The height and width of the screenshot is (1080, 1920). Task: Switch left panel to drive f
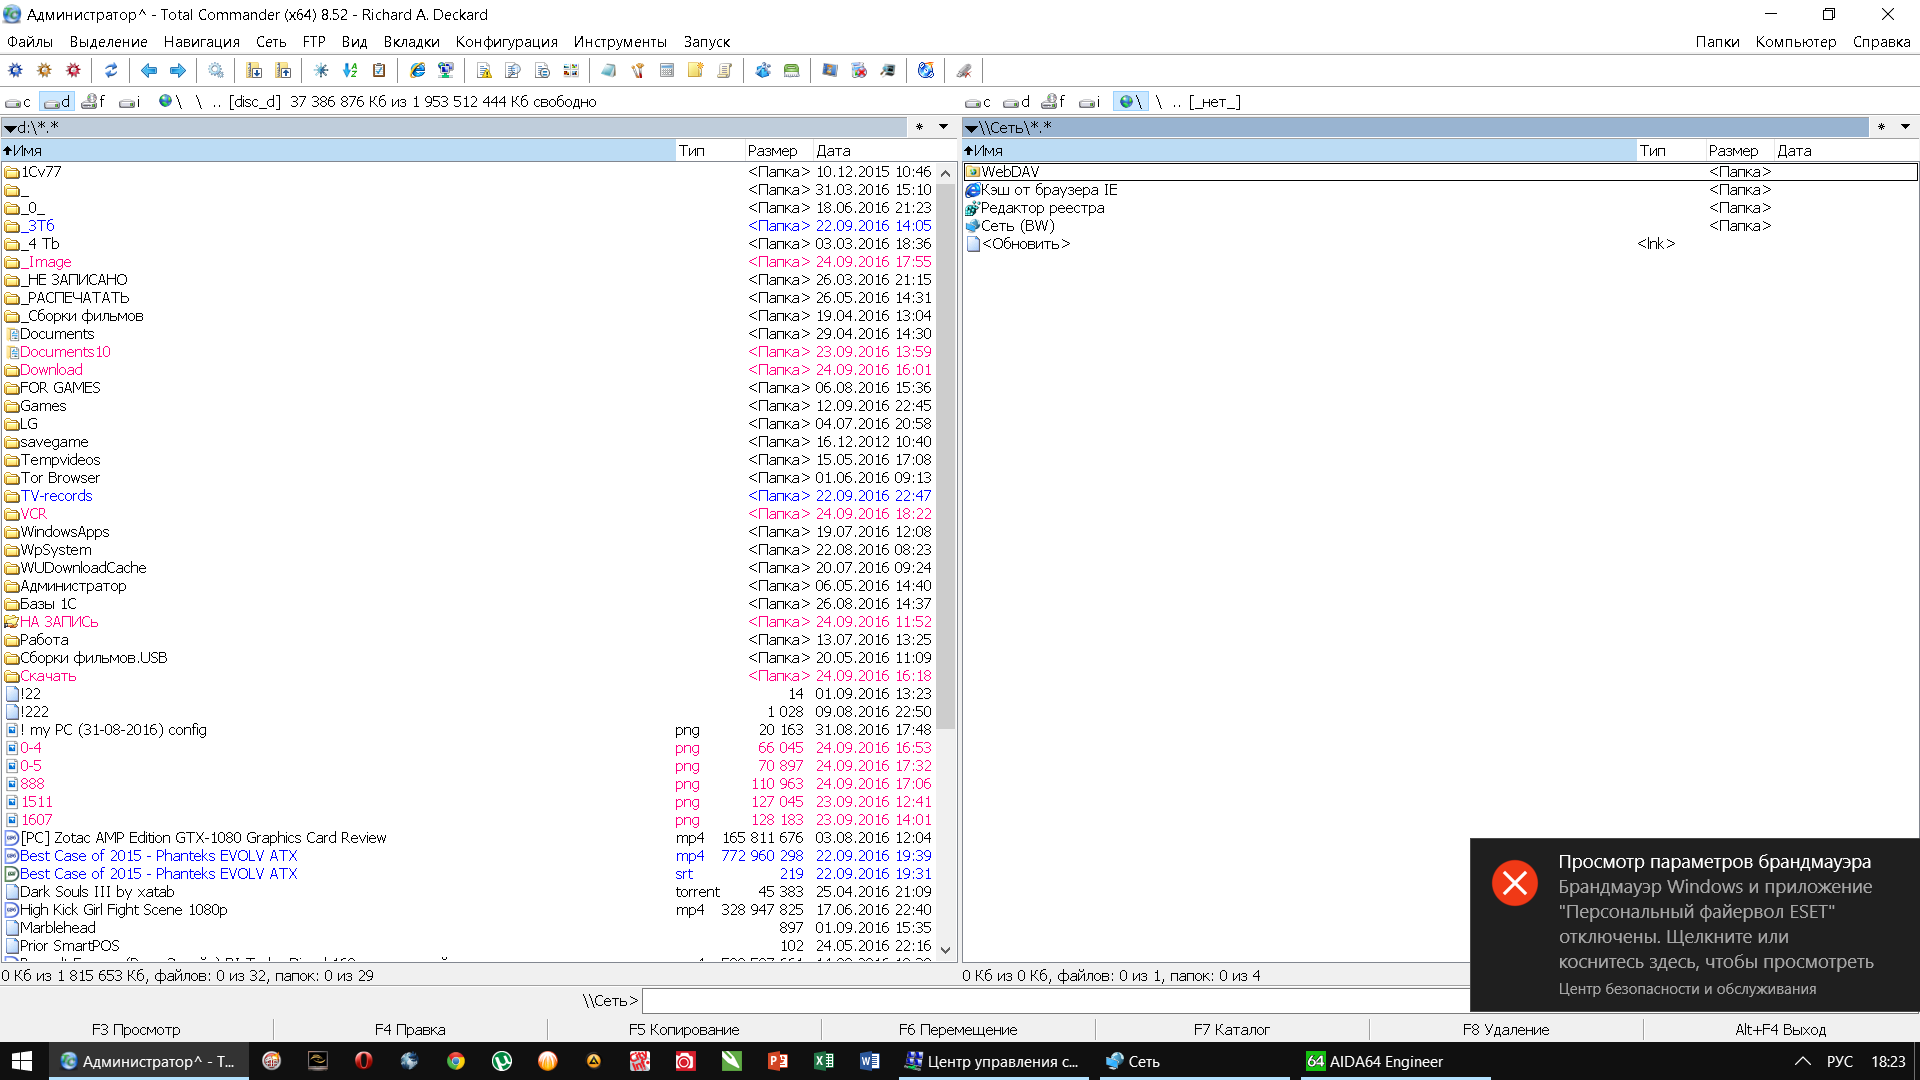click(94, 102)
